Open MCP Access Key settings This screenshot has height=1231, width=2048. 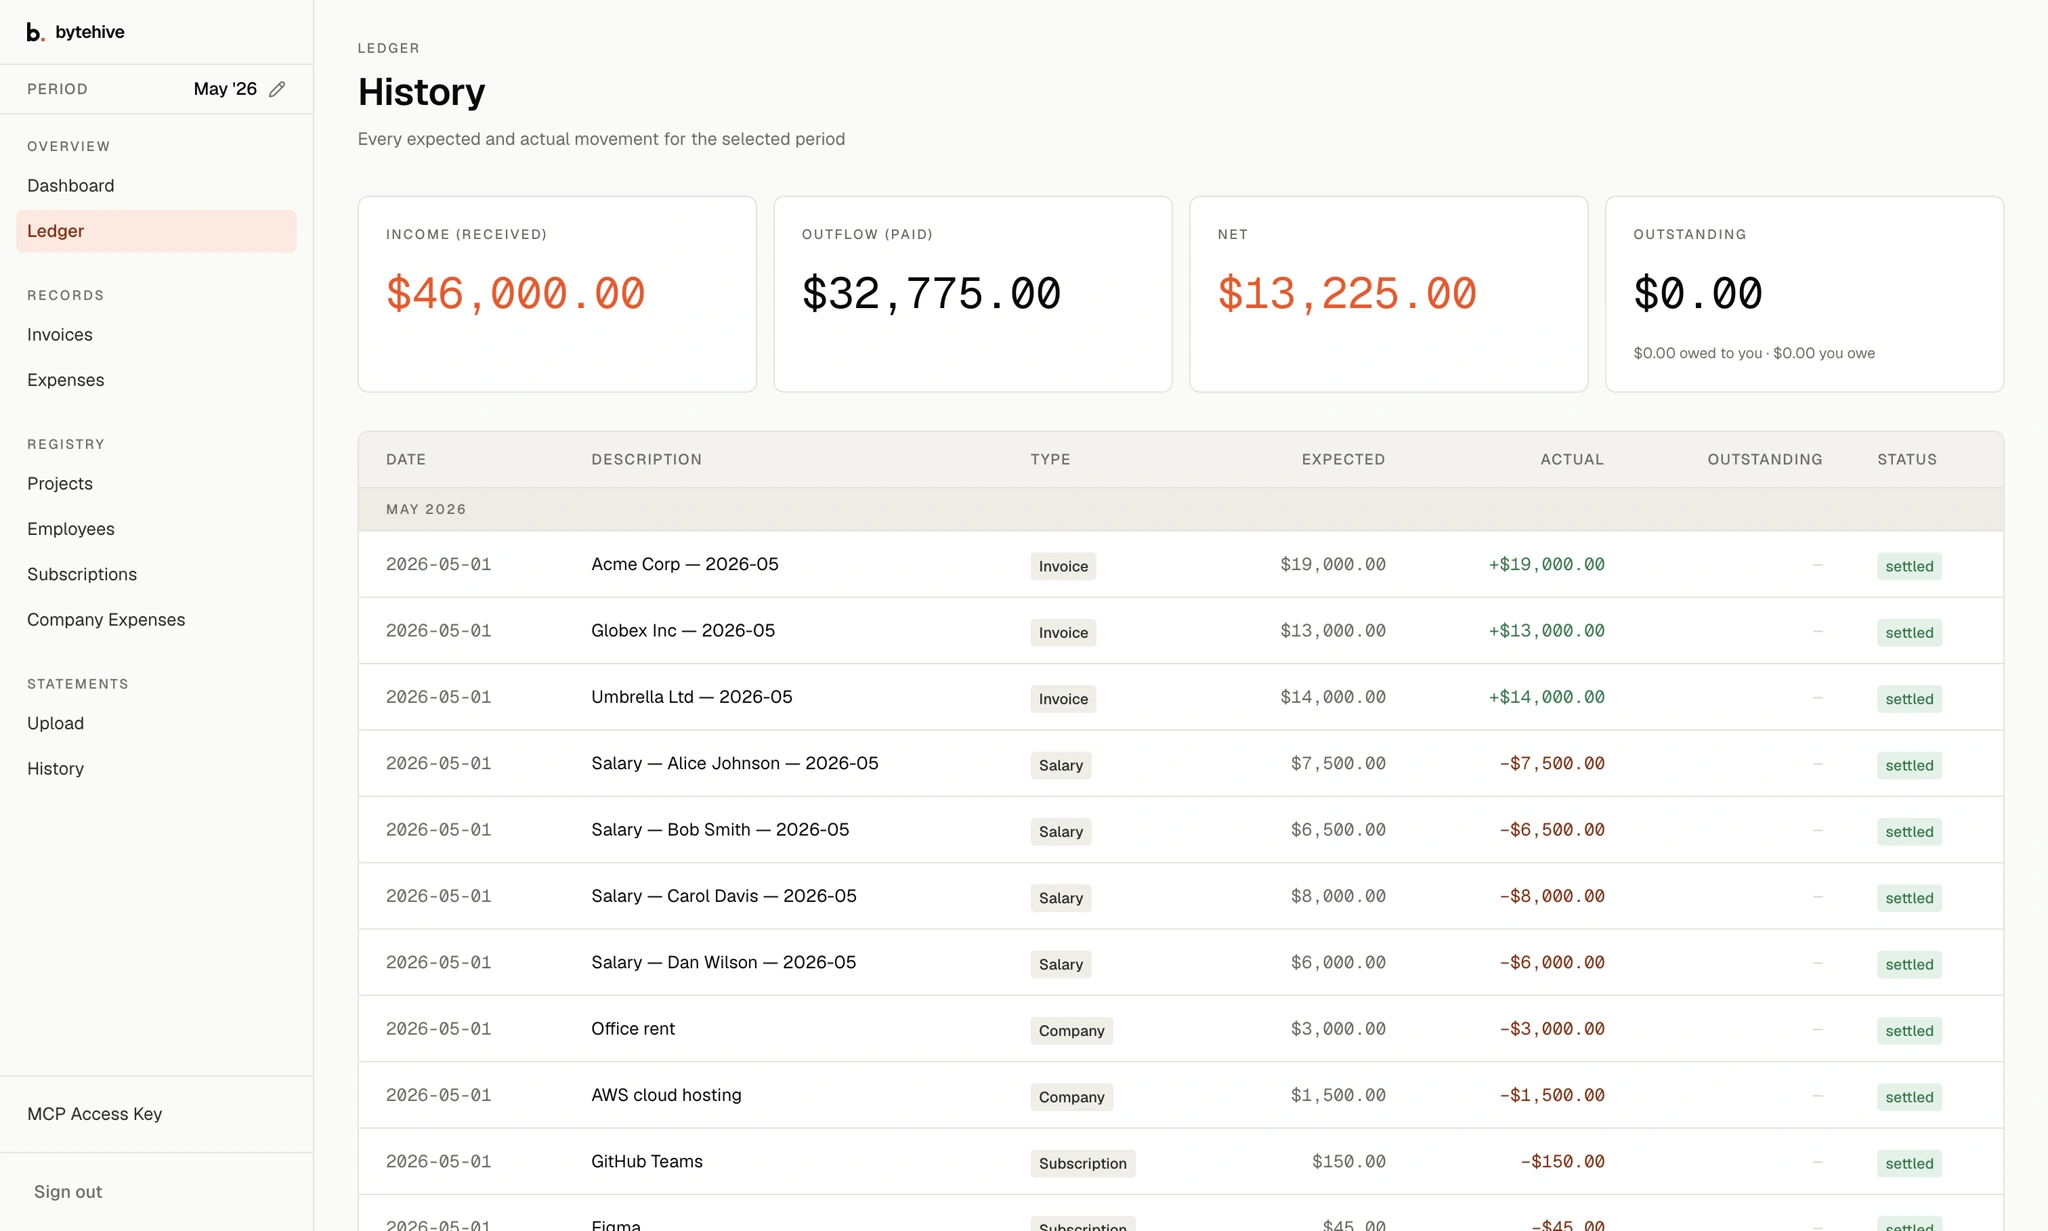click(x=95, y=1114)
